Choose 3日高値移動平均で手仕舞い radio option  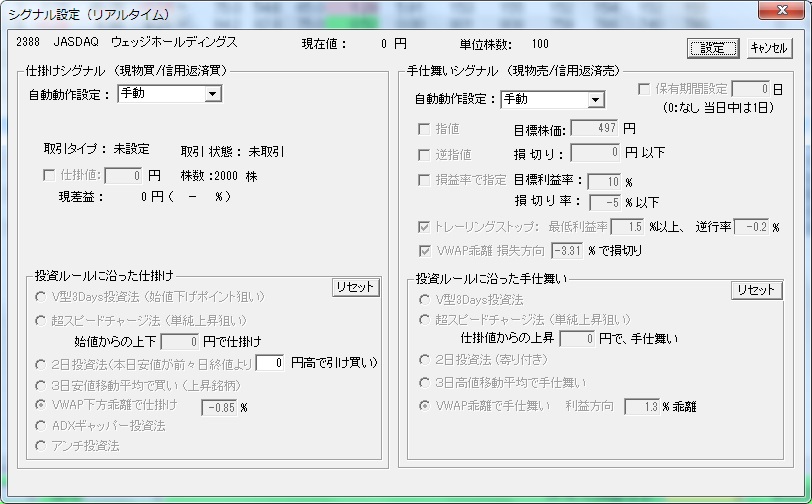(426, 382)
